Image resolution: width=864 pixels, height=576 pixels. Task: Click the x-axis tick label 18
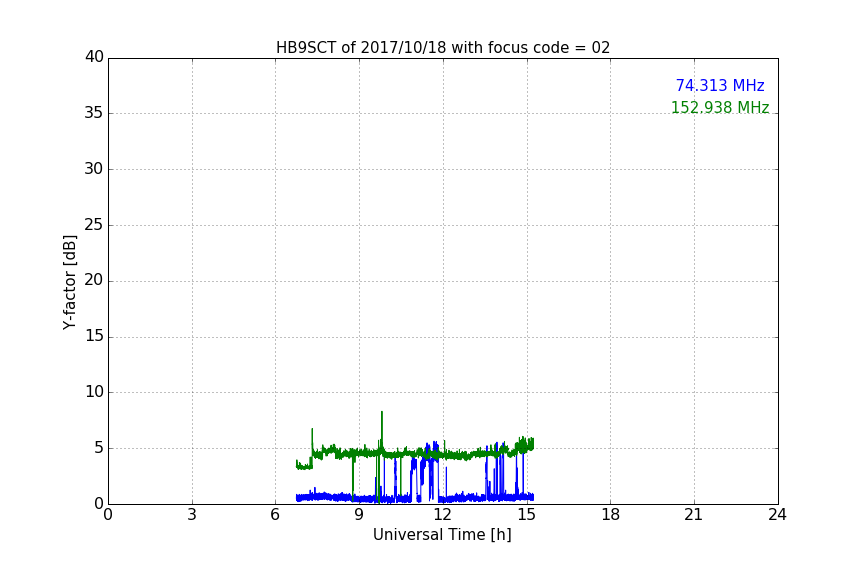611,515
